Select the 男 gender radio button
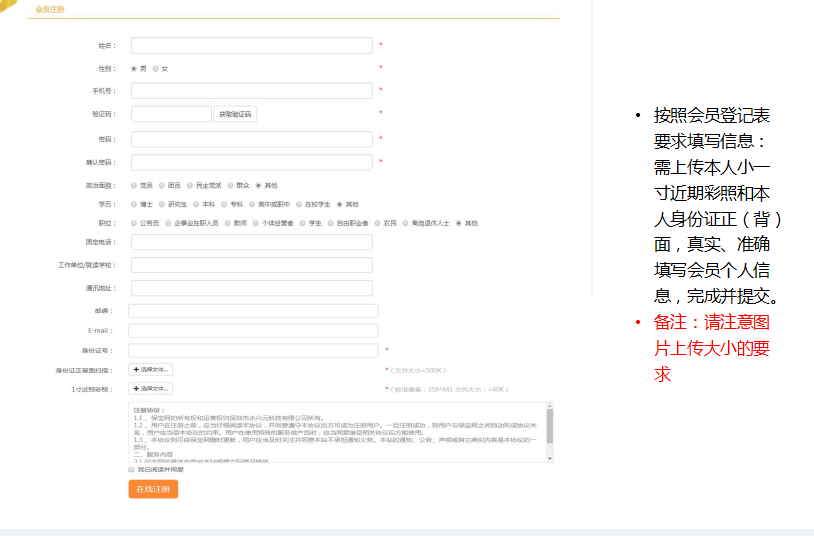814x536 pixels. (134, 68)
